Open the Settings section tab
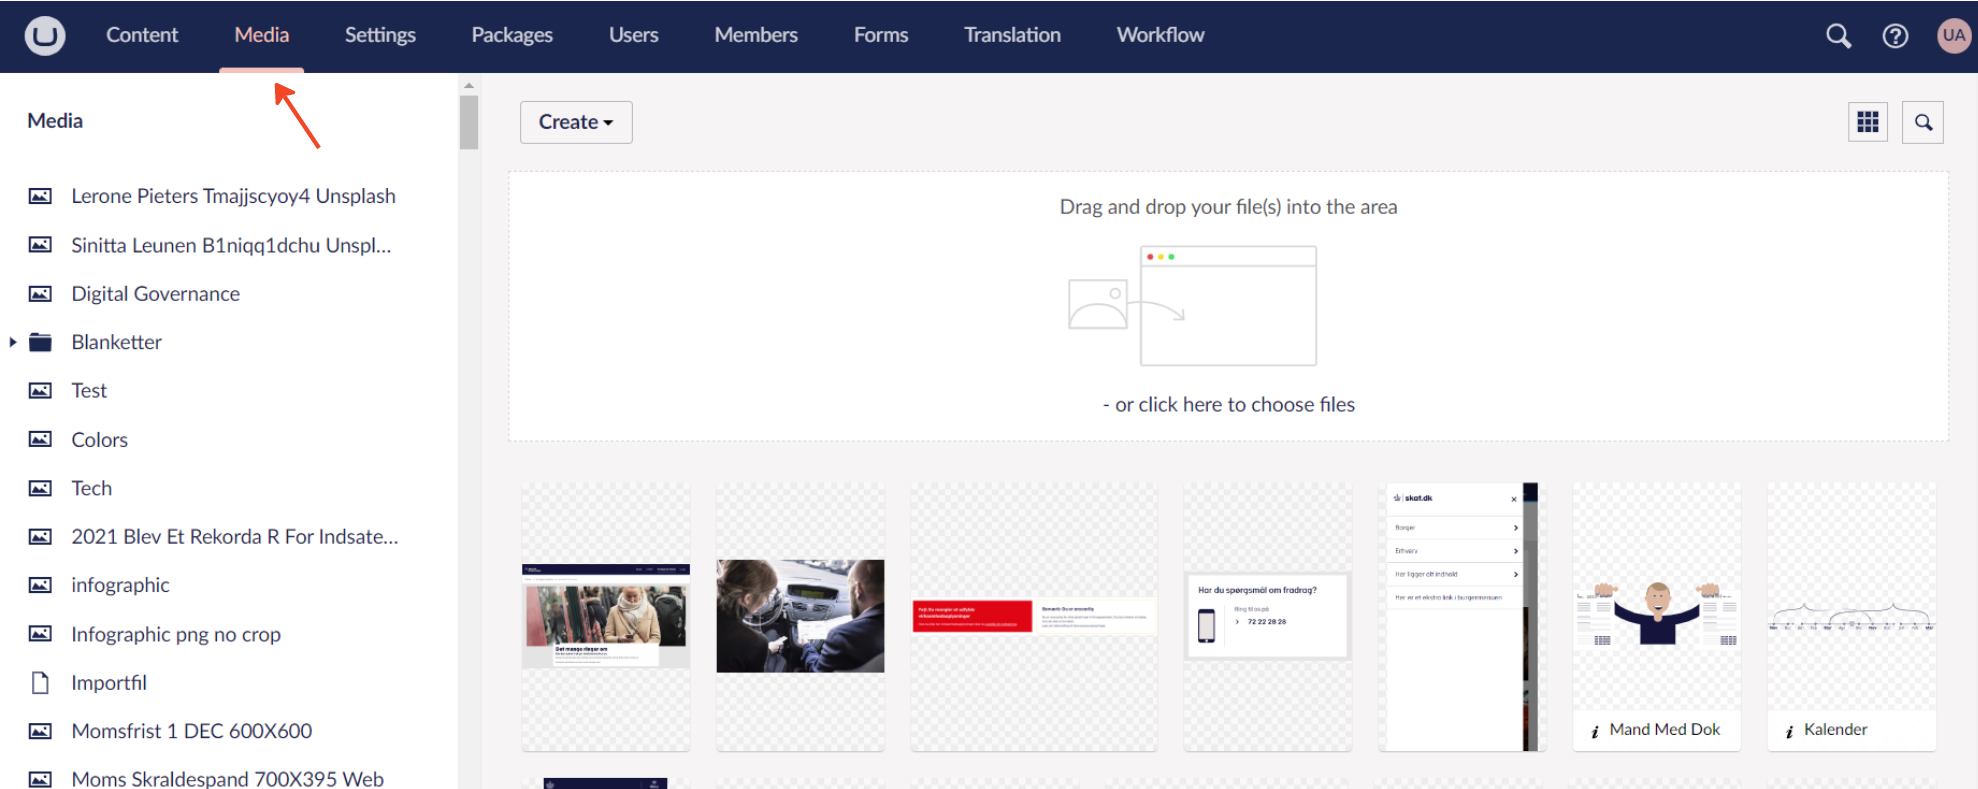1978x789 pixels. point(380,35)
